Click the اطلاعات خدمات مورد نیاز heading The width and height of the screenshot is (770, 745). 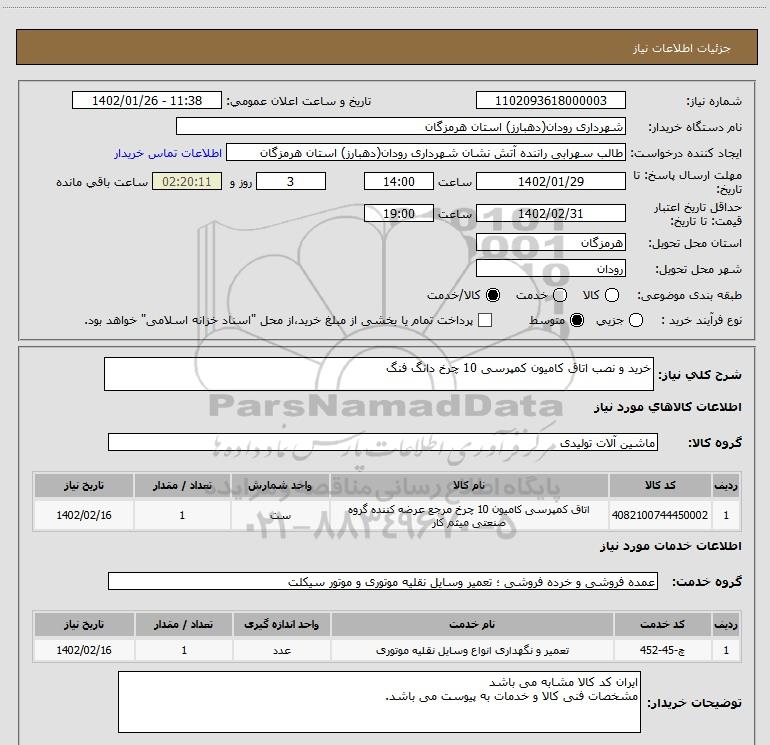click(x=671, y=546)
